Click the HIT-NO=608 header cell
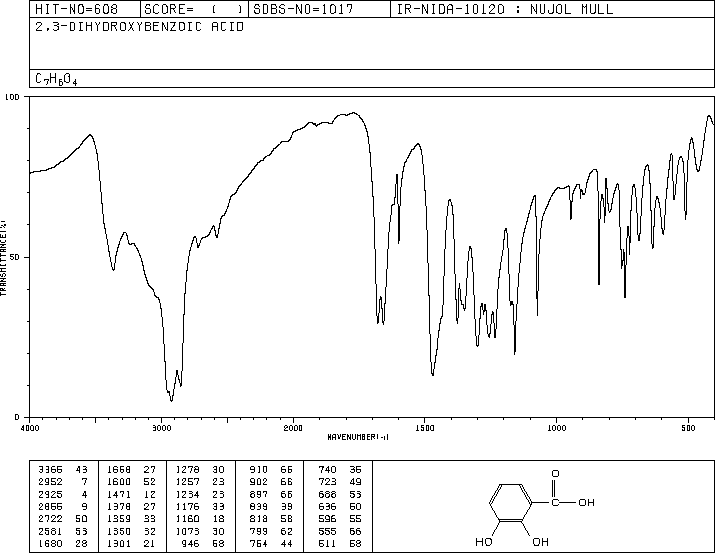Screen dimensions: 715x553 click(x=85, y=9)
